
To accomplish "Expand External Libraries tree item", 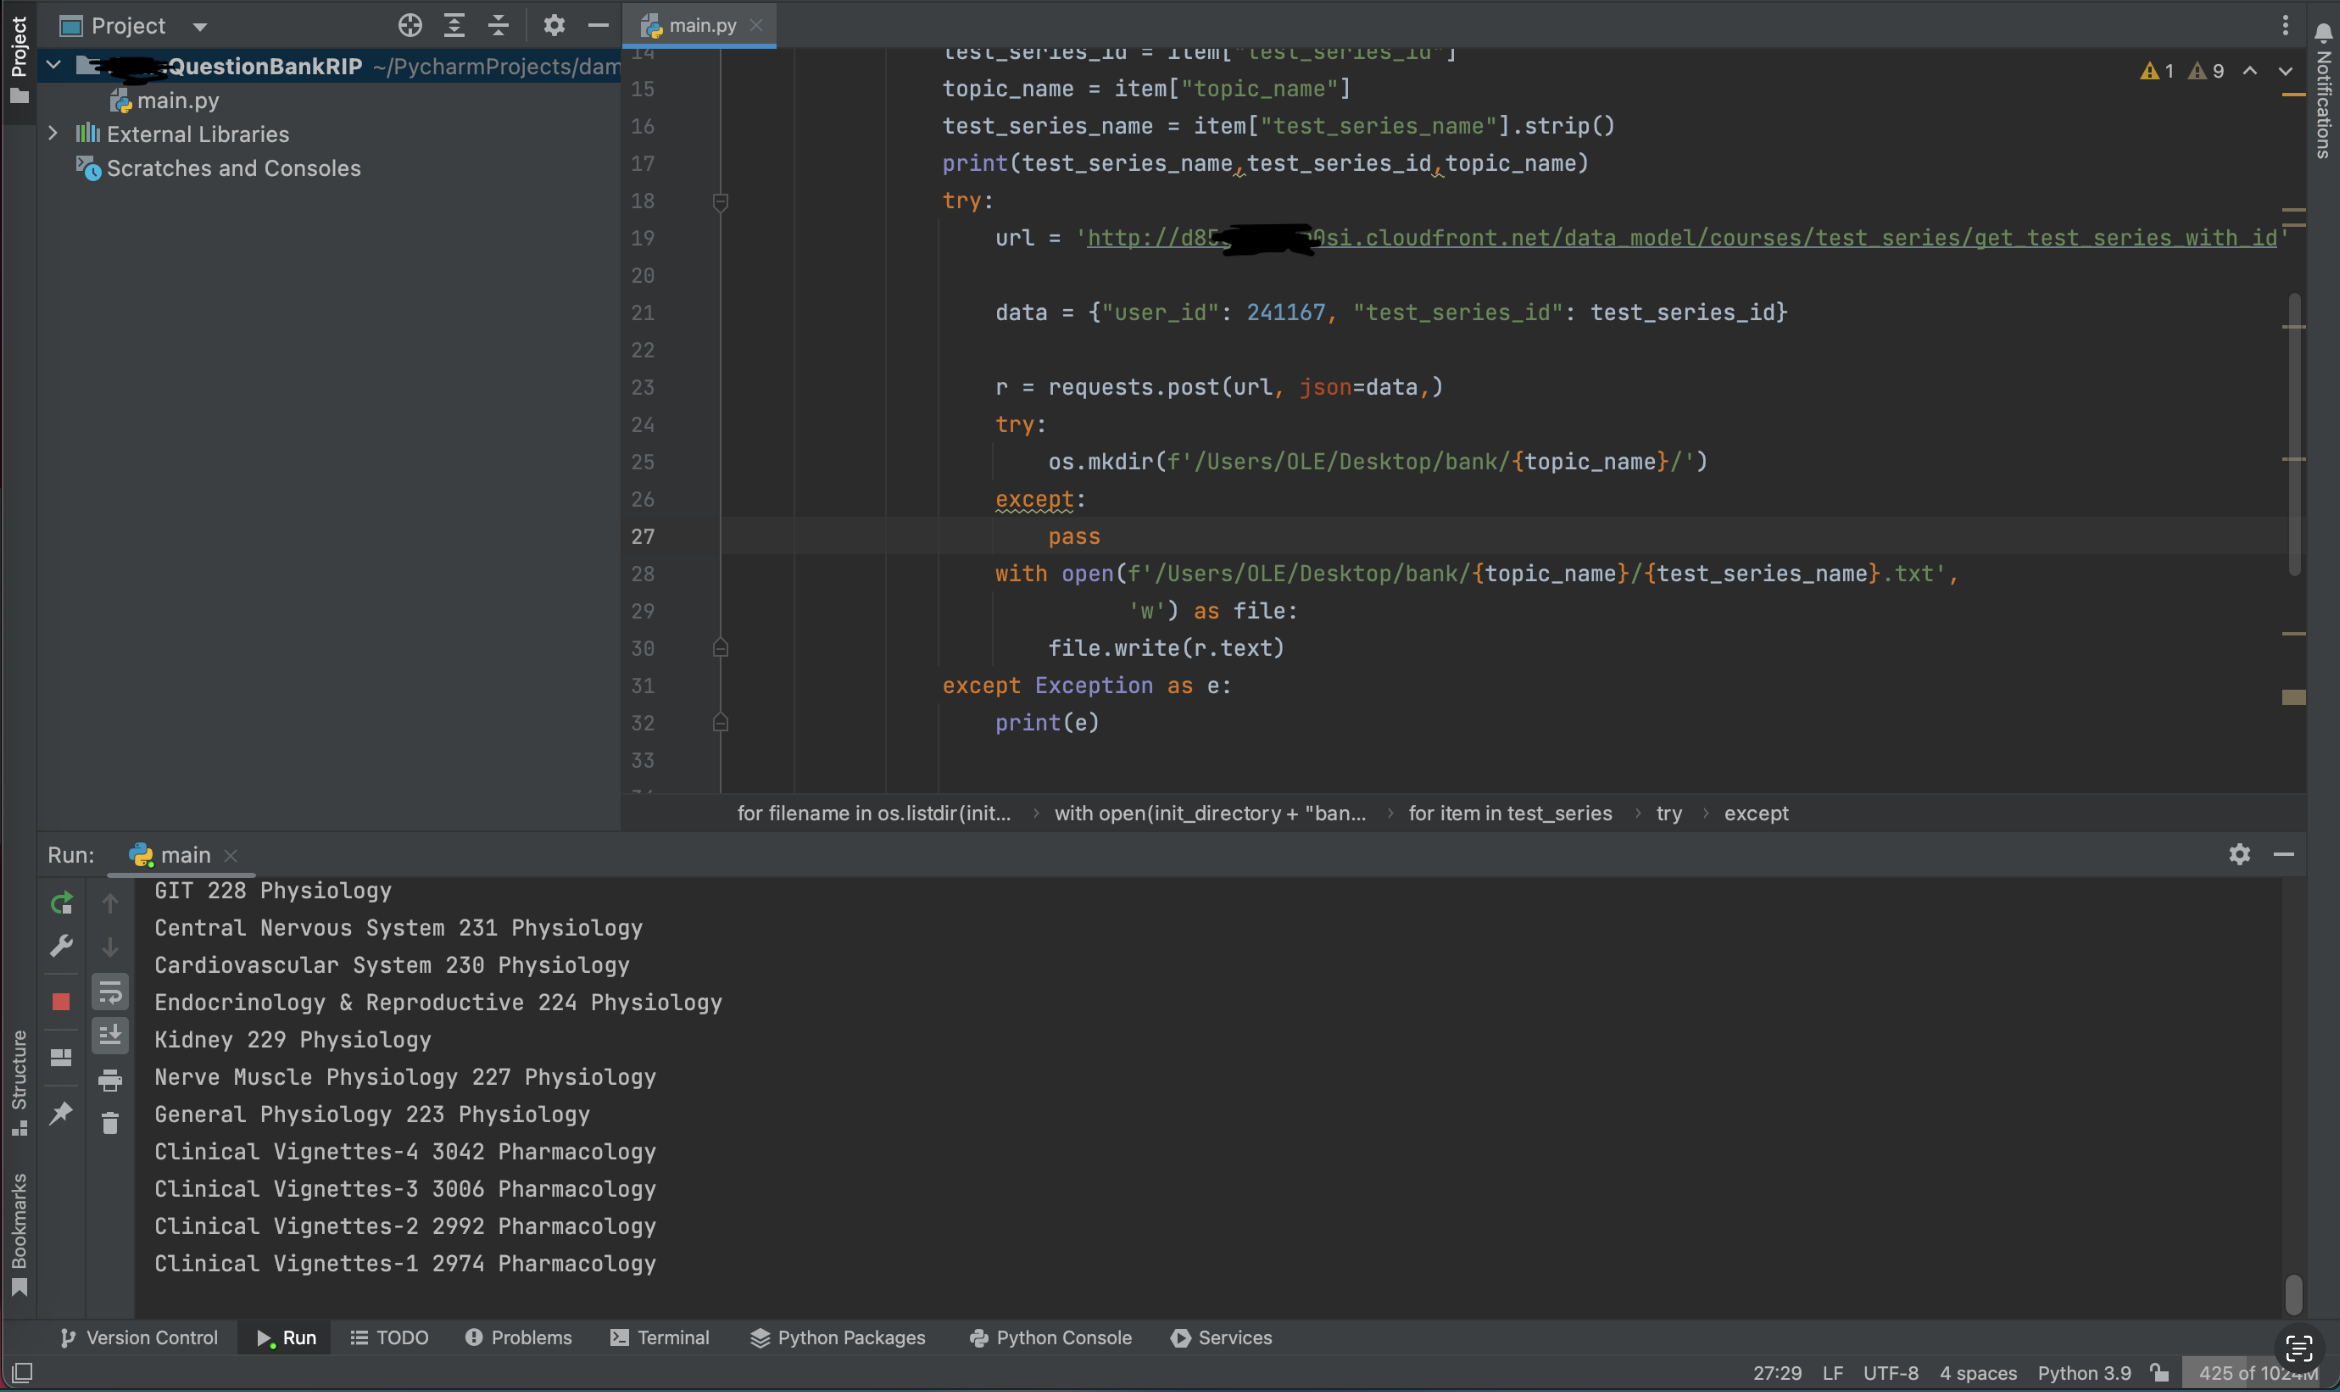I will tap(51, 133).
